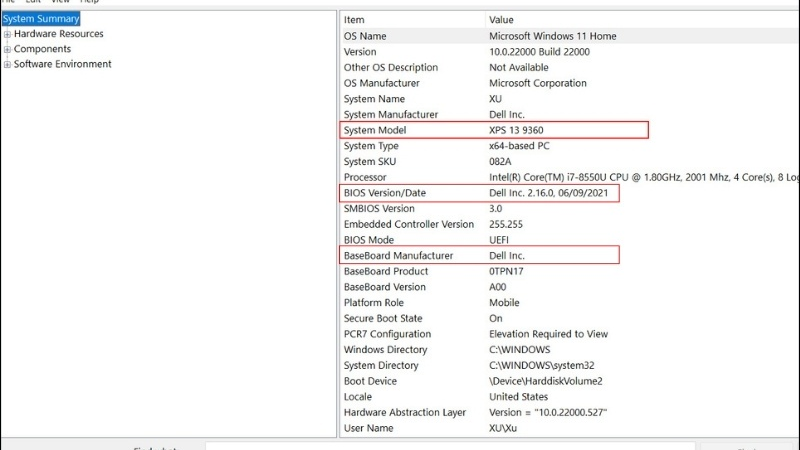Select the Secure Boot State row
This screenshot has height=450, width=800.
pos(570,318)
